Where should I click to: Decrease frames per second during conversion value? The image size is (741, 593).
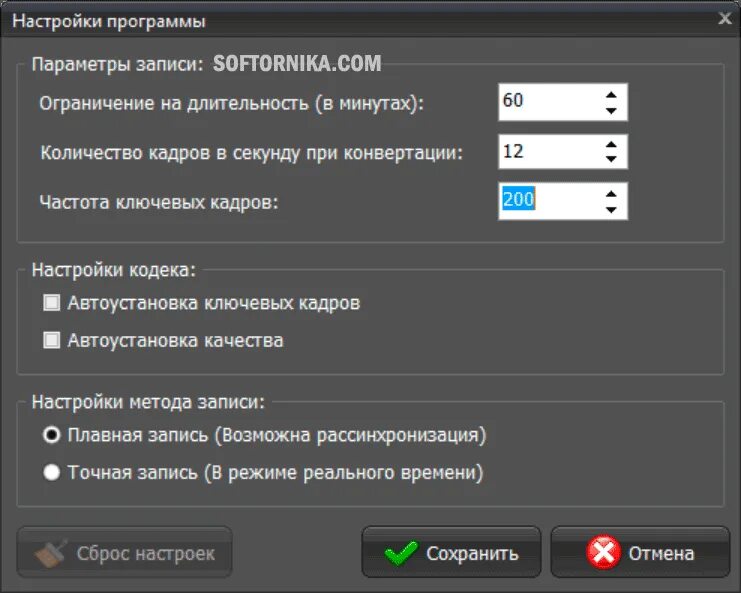tap(611, 159)
